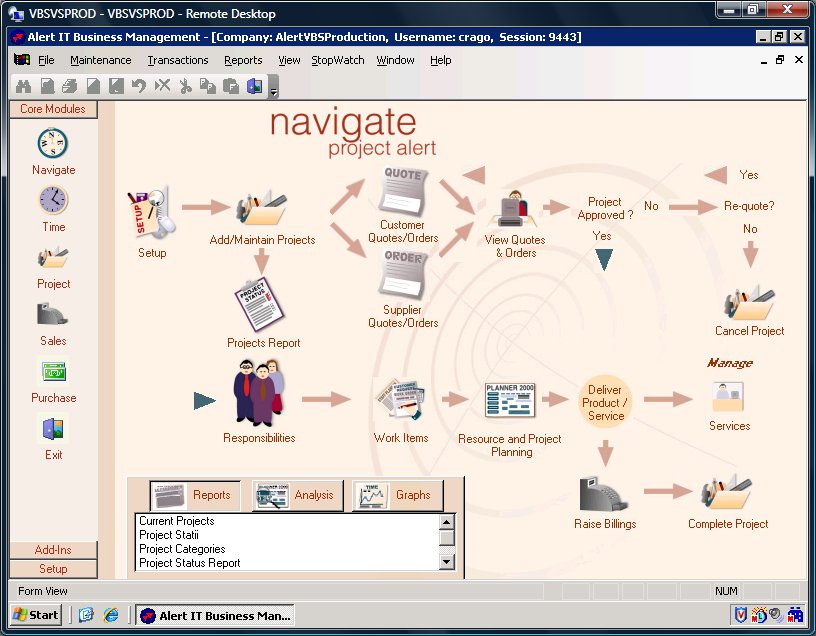
Task: Click the delete X toolbar icon
Action: 162,86
